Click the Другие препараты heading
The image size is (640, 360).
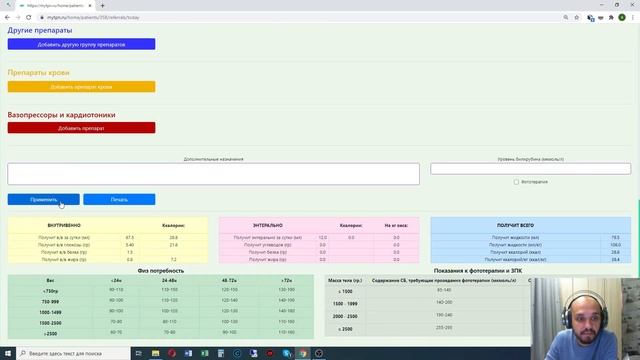point(40,30)
